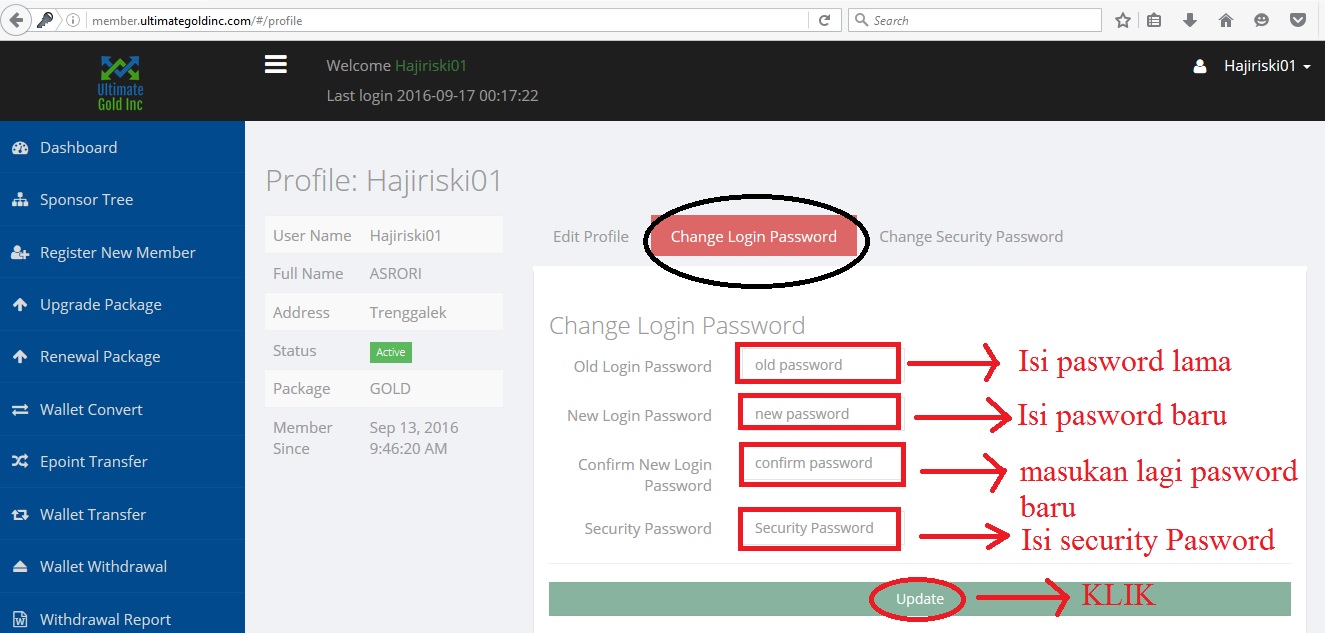Screen dimensions: 1325x633
Task: Click the Update button
Action: point(917,598)
